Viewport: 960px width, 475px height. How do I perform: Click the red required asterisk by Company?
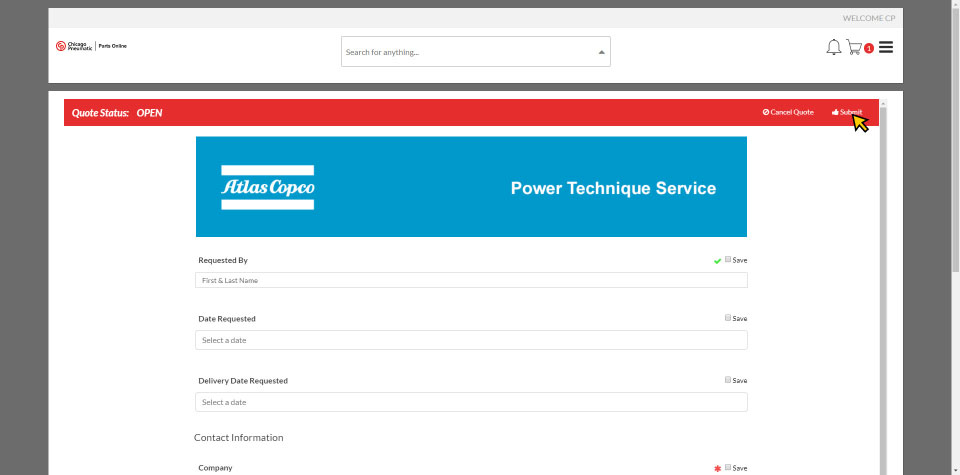tap(718, 469)
